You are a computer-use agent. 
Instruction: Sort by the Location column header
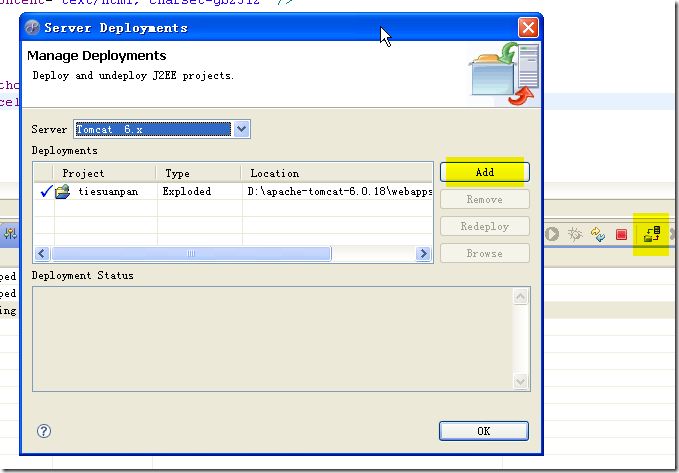336,173
